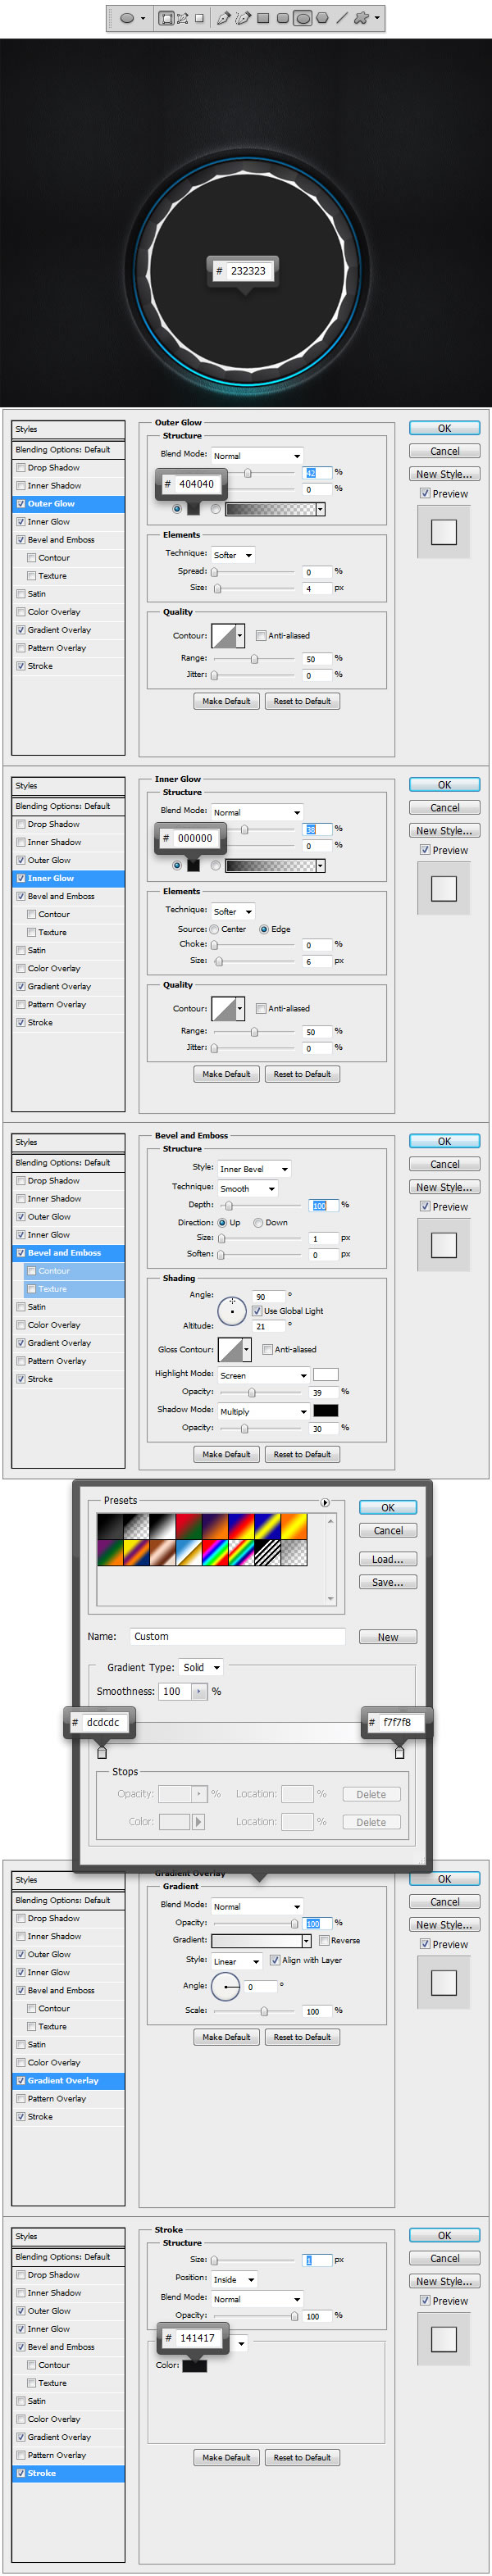This screenshot has height=2576, width=492.
Task: Select the Ellipse shape tool
Action: (x=303, y=18)
